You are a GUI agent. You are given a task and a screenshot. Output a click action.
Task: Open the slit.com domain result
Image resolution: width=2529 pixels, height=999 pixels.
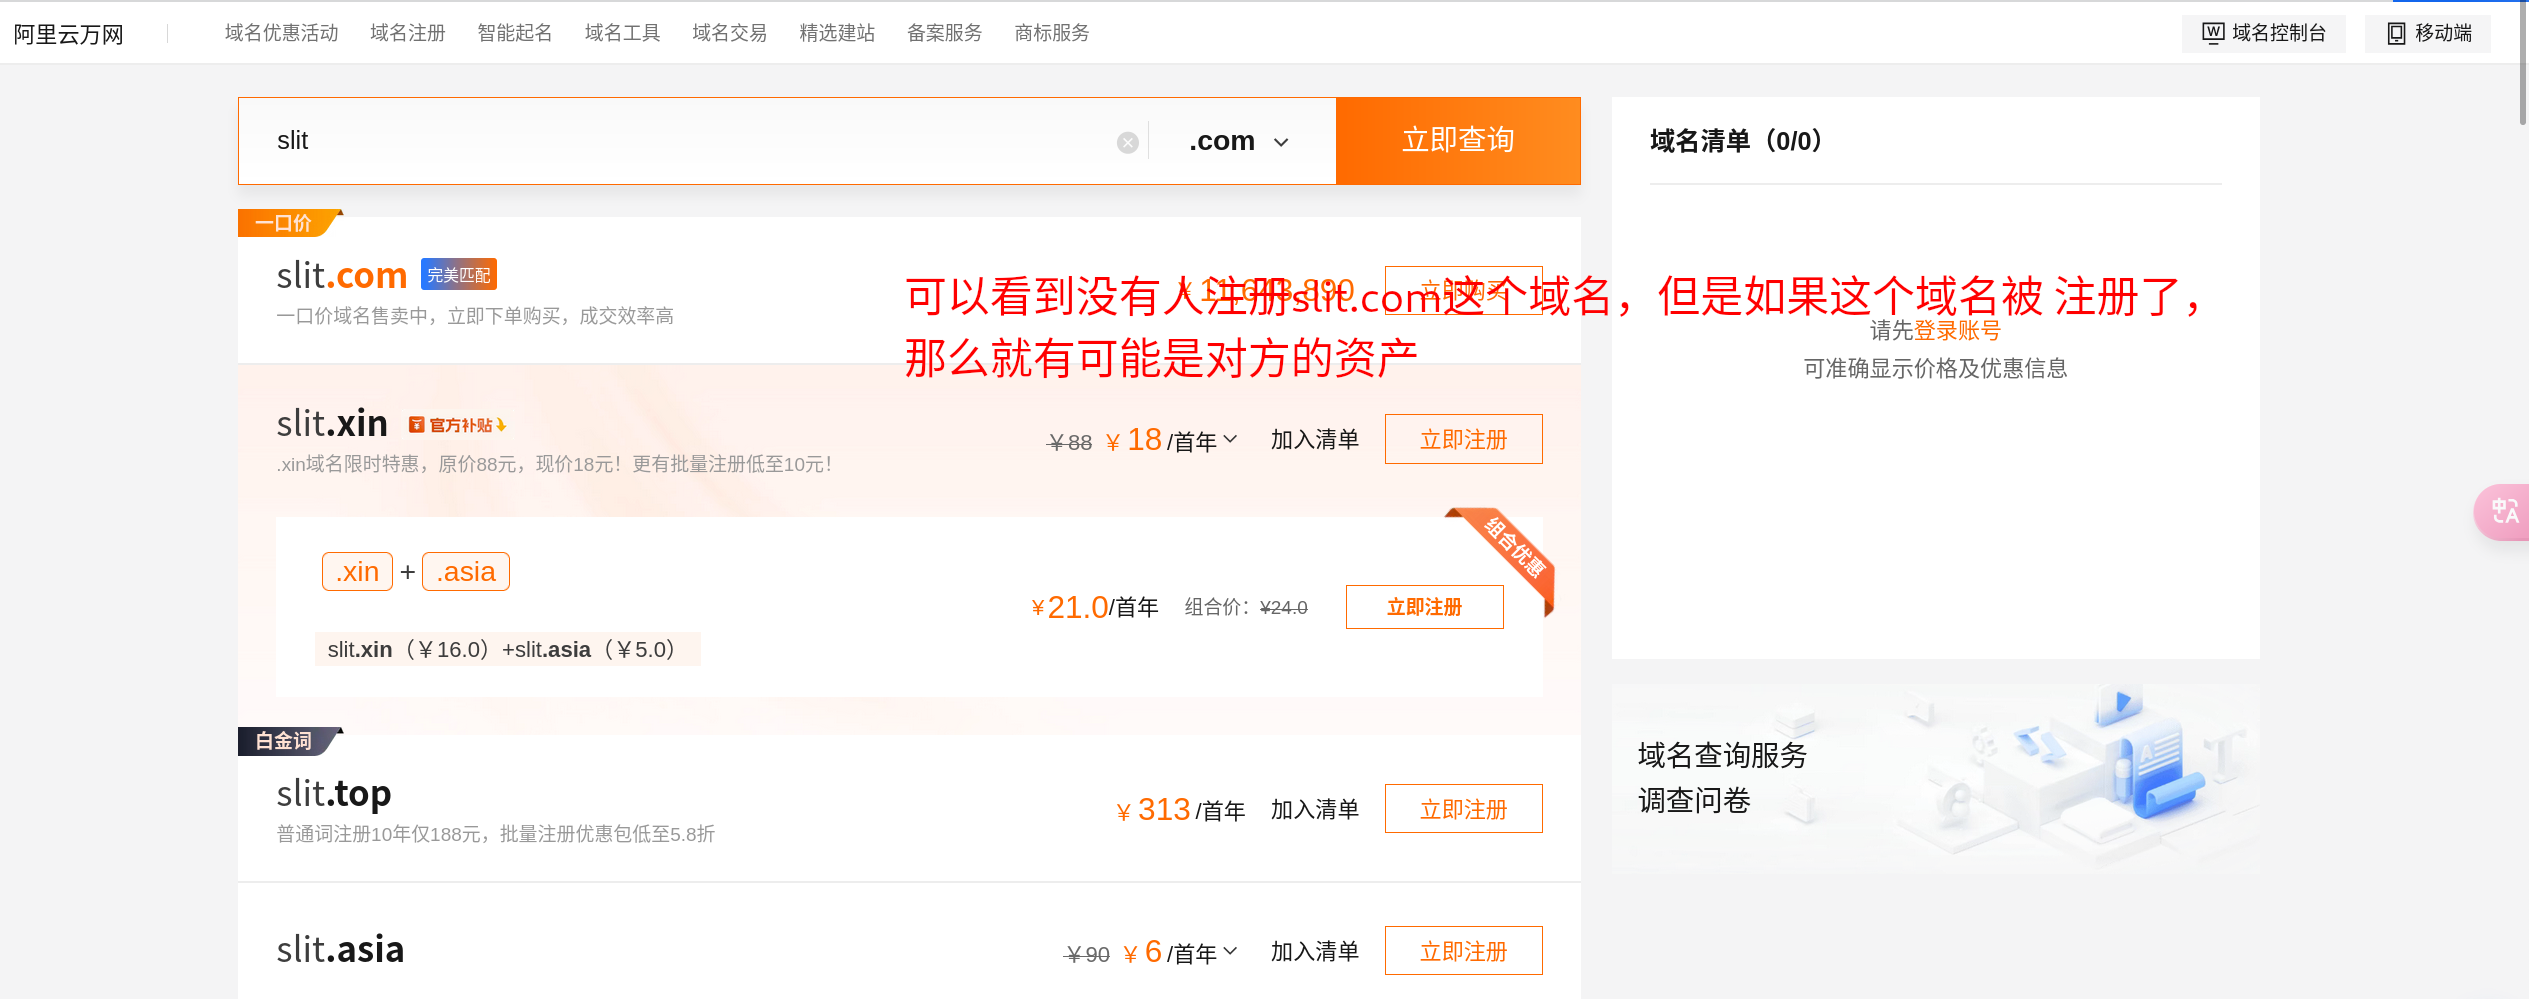pos(342,275)
